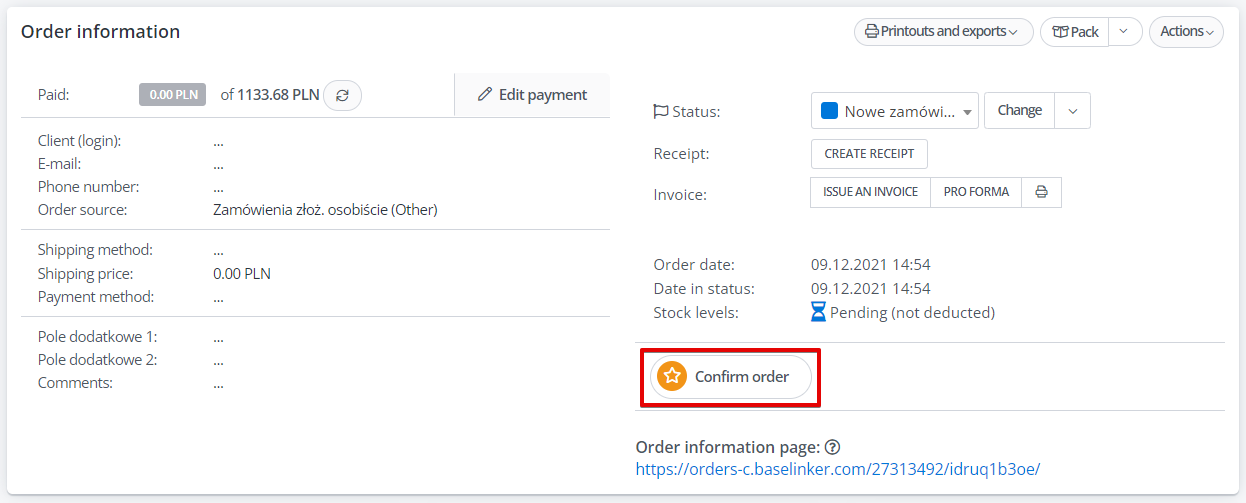Click the printer icon next to PRO FORMA
Viewport: 1246px width, 503px height.
tap(1041, 192)
